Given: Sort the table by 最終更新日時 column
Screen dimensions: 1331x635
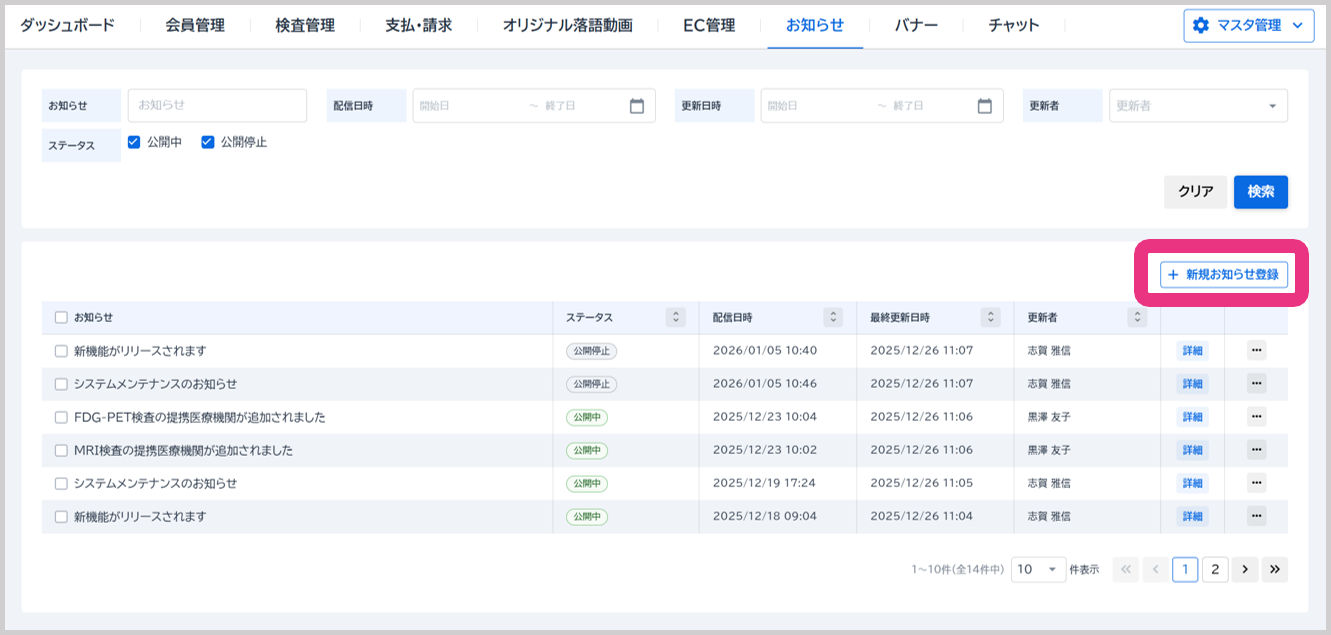Looking at the screenshot, I should coord(991,317).
